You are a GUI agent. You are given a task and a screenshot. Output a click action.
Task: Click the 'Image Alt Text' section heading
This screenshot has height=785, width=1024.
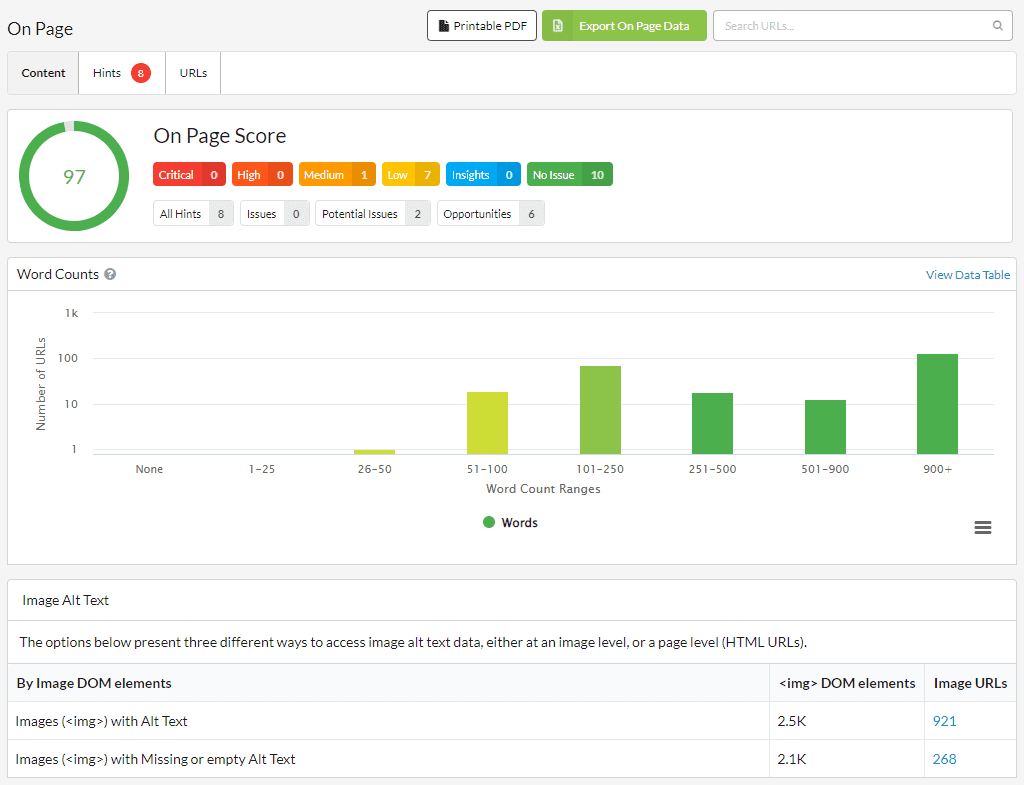[65, 600]
